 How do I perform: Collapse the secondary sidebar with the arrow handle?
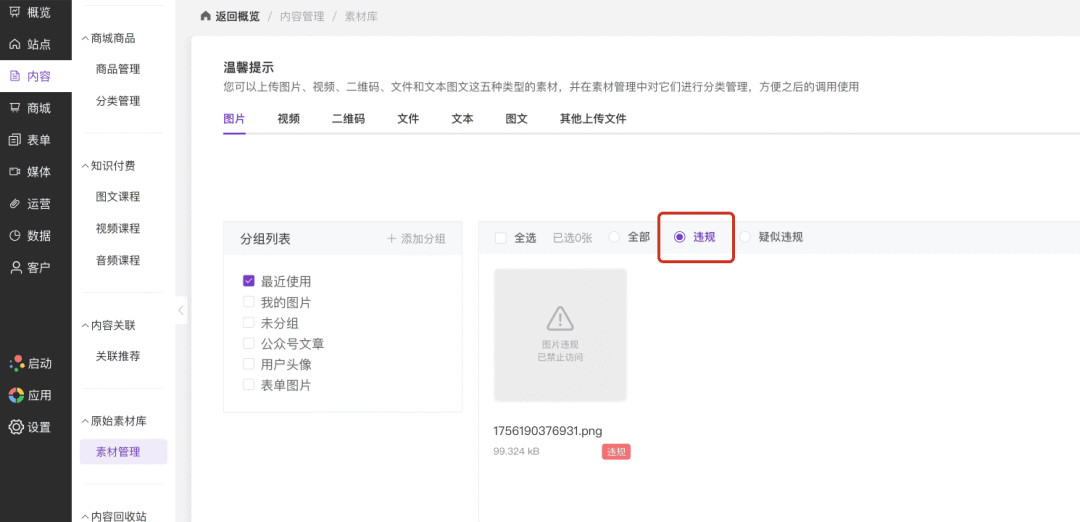(181, 311)
